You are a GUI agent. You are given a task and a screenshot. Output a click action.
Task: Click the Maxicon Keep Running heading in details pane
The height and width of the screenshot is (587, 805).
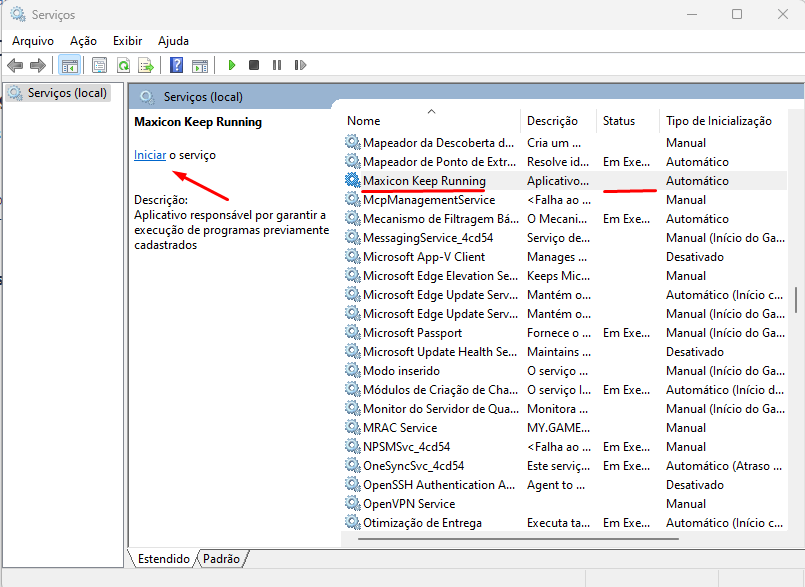point(198,122)
